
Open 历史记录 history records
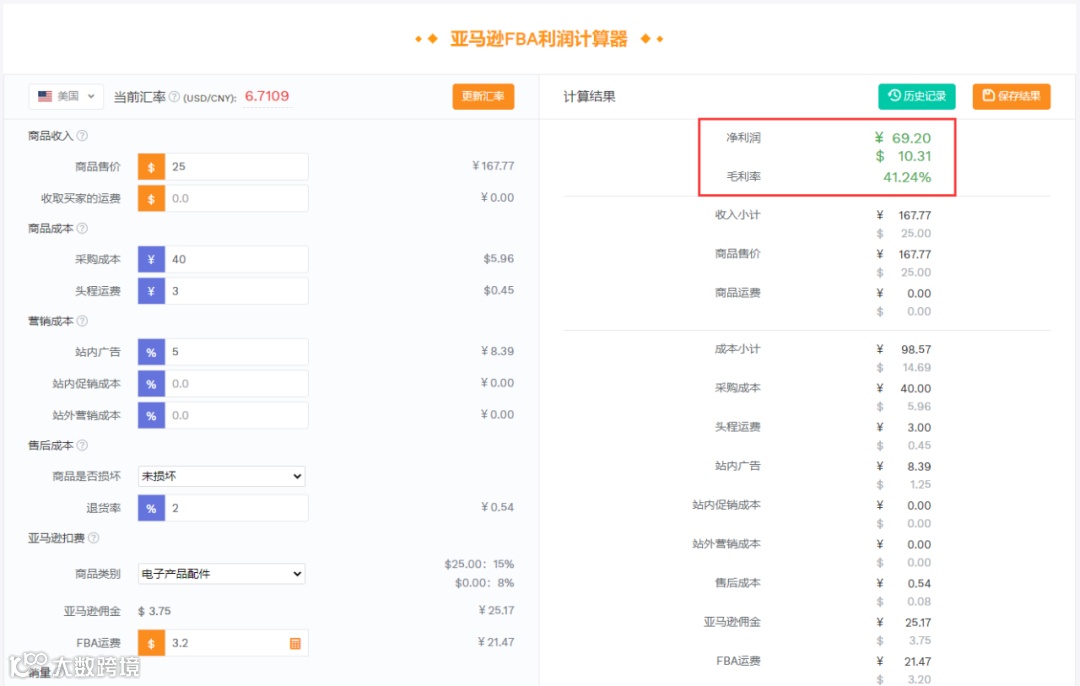click(916, 96)
